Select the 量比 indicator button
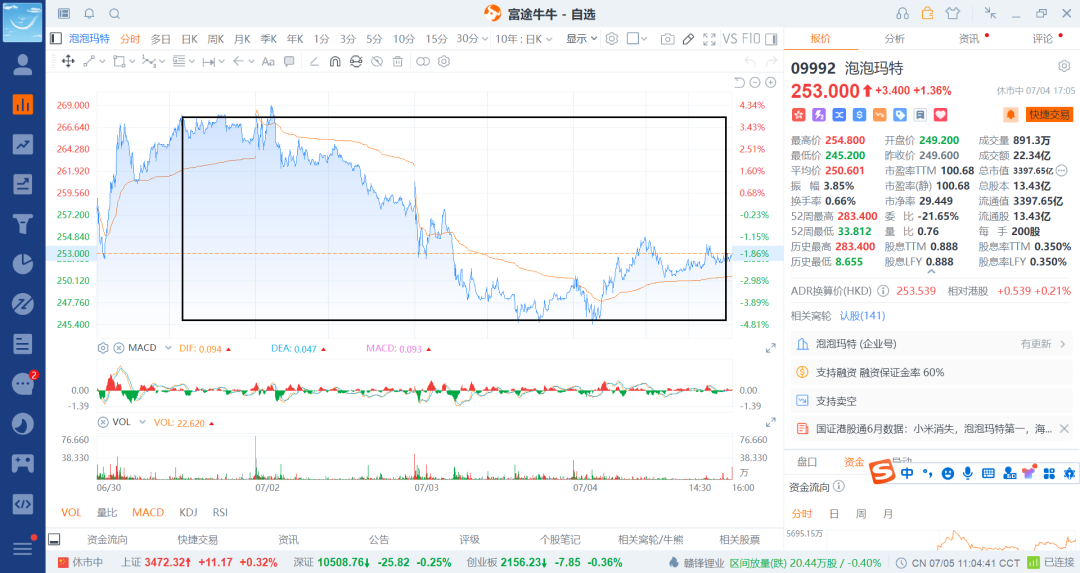The image size is (1080, 573). pos(107,512)
